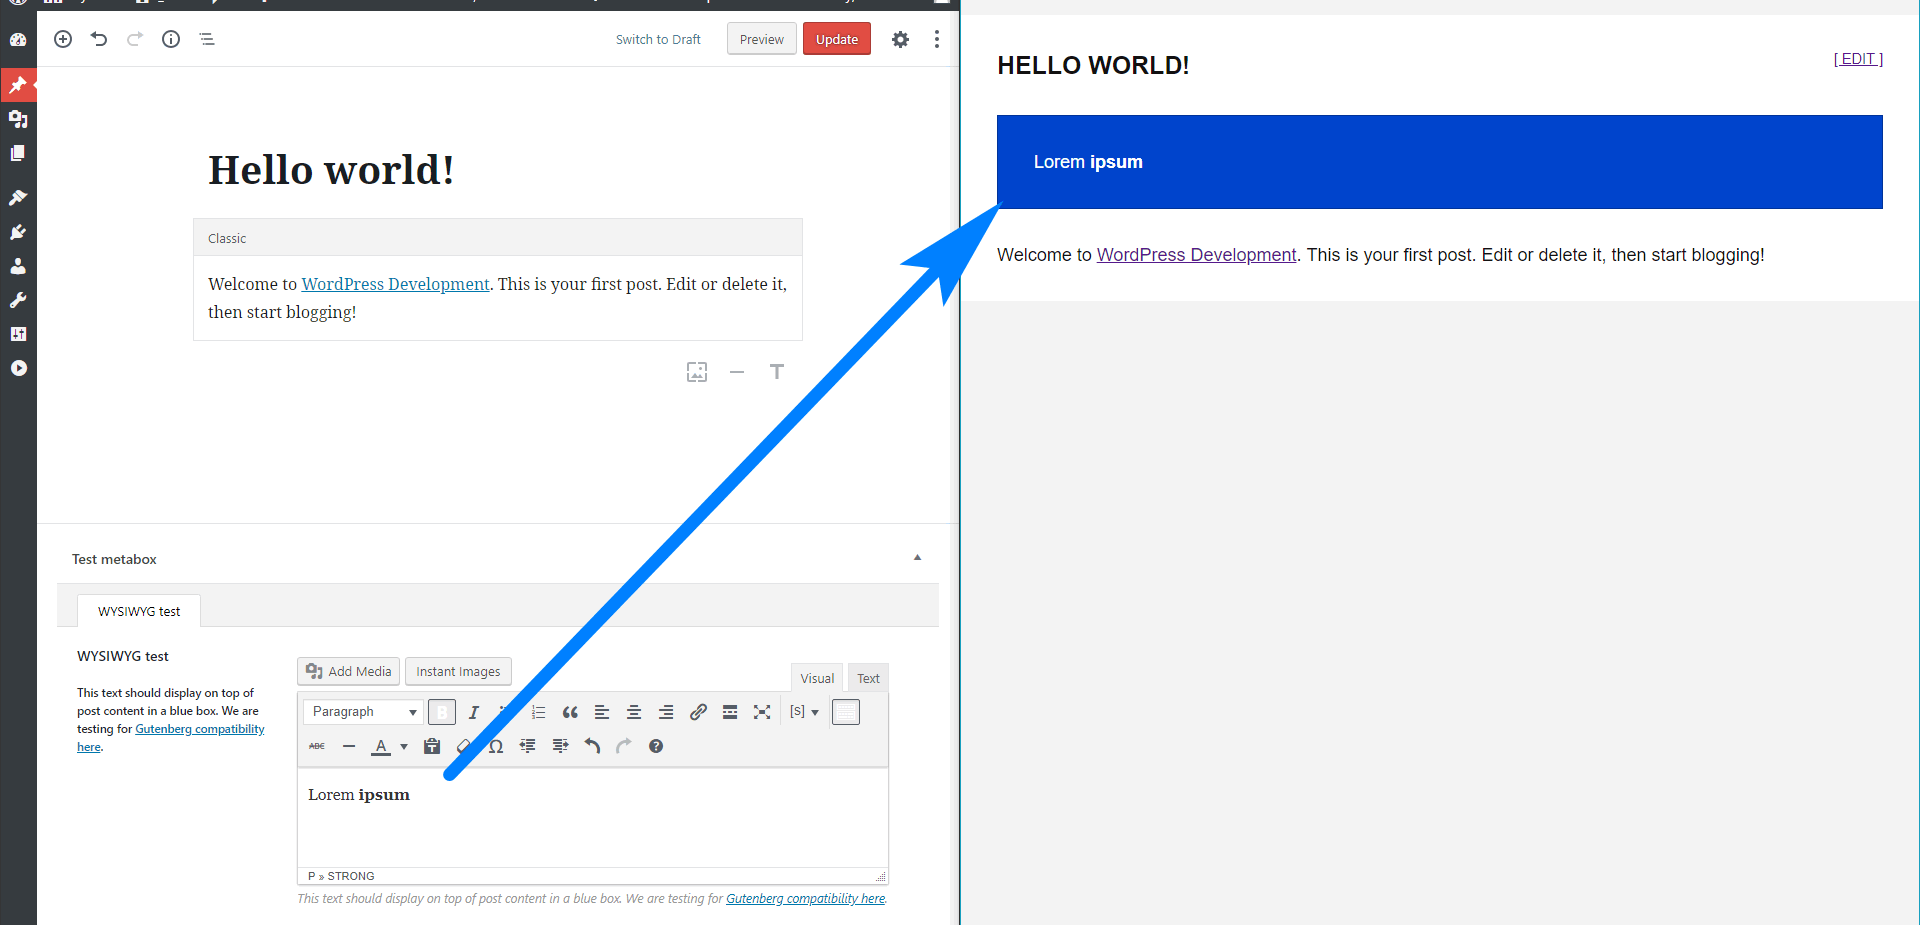Toggle distraction-free fullscreen mode icon
This screenshot has width=1920, height=925.
[762, 712]
